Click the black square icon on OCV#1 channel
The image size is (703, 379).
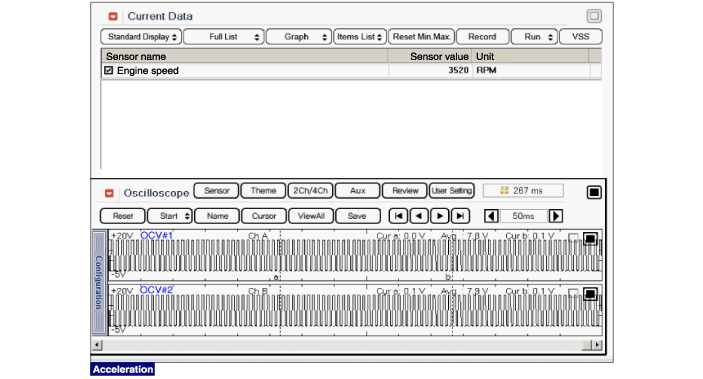pos(590,239)
